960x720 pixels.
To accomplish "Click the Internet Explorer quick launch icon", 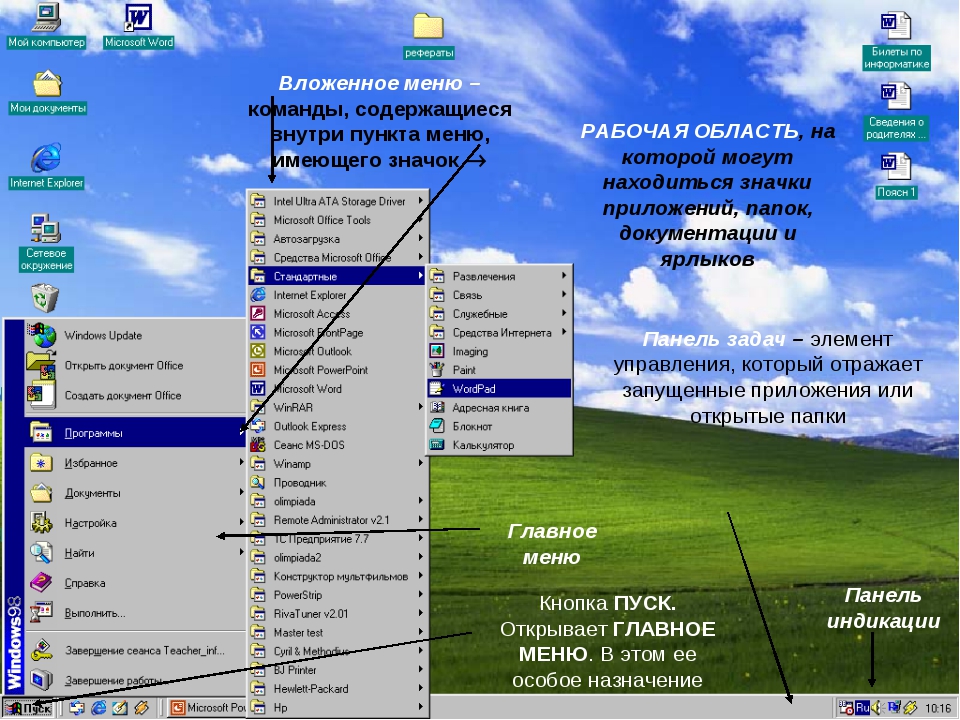I will (x=99, y=708).
